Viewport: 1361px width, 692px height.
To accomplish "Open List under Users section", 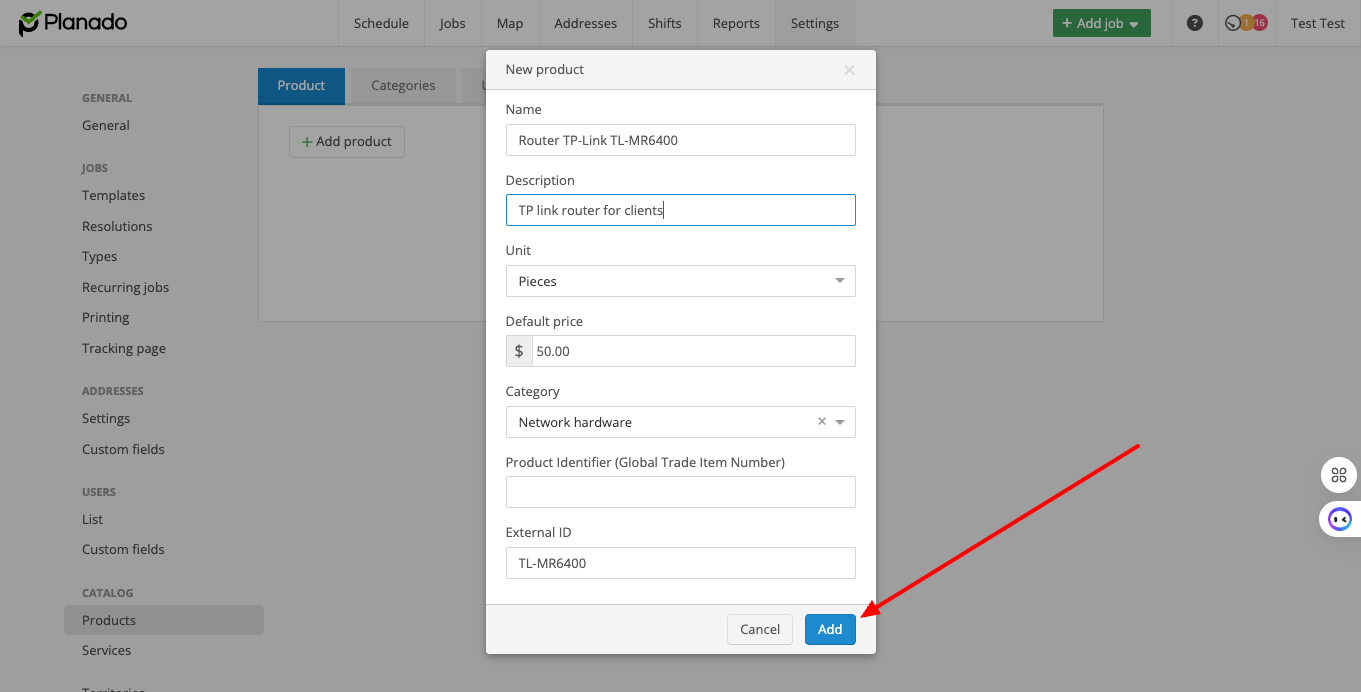I will [92, 520].
